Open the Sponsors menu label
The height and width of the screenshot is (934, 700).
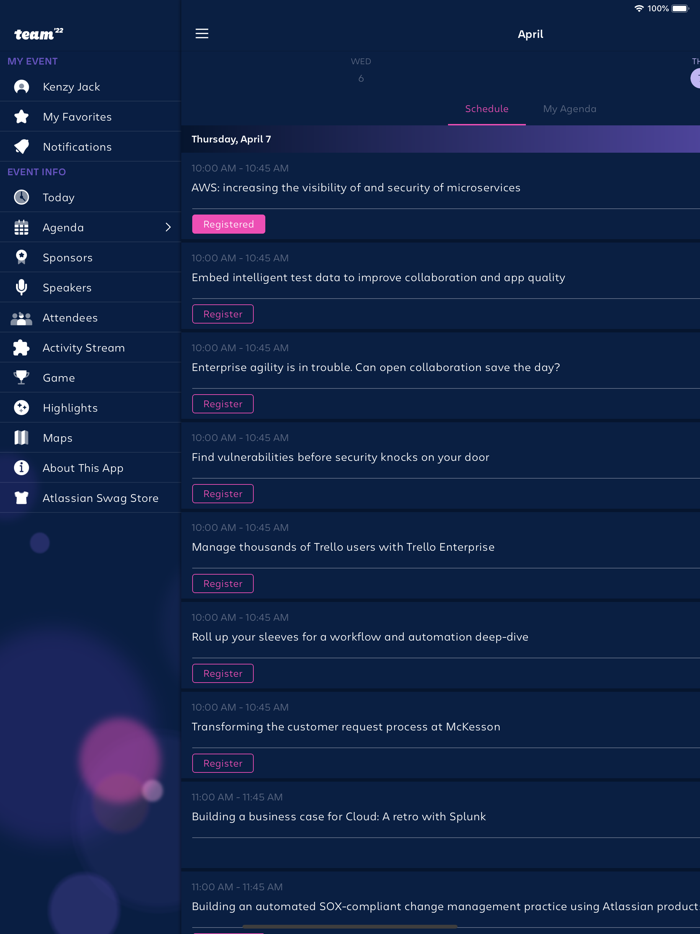(x=67, y=257)
